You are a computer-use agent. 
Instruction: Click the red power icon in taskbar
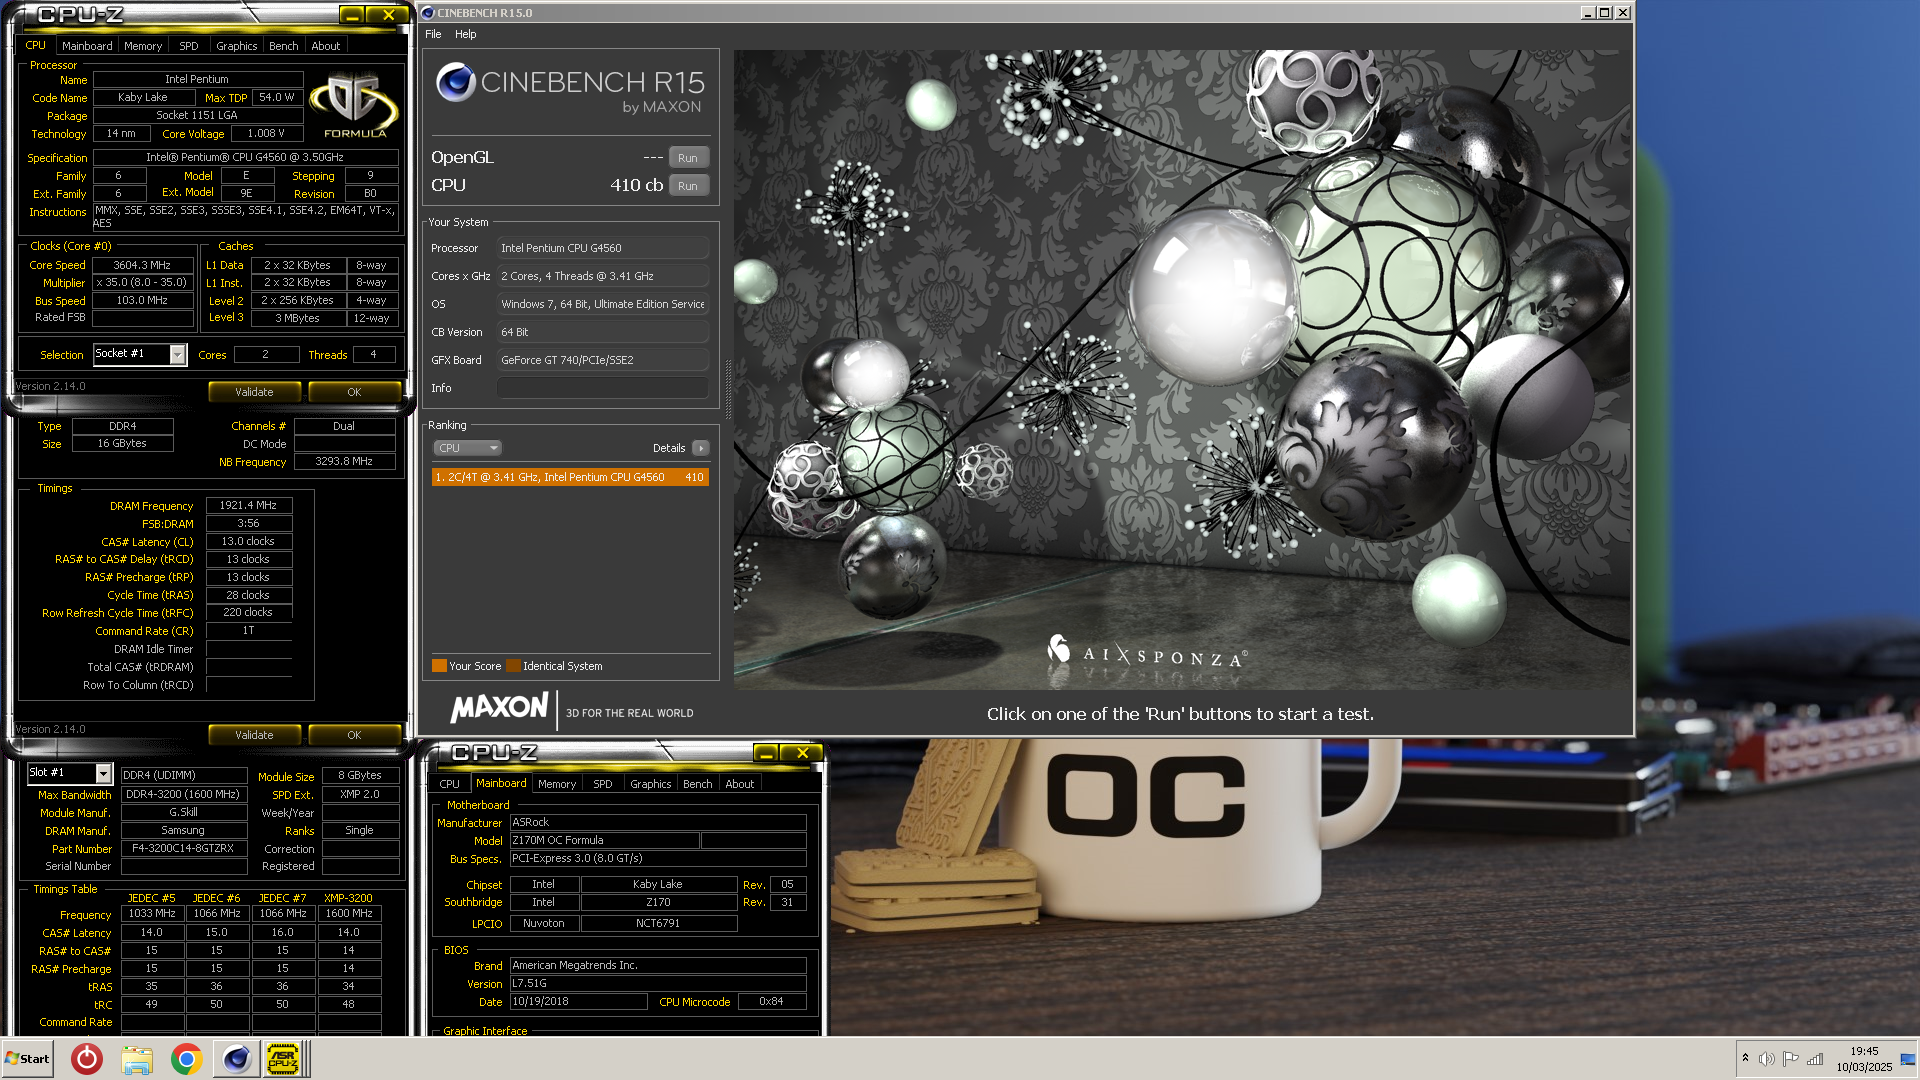coord(87,1059)
